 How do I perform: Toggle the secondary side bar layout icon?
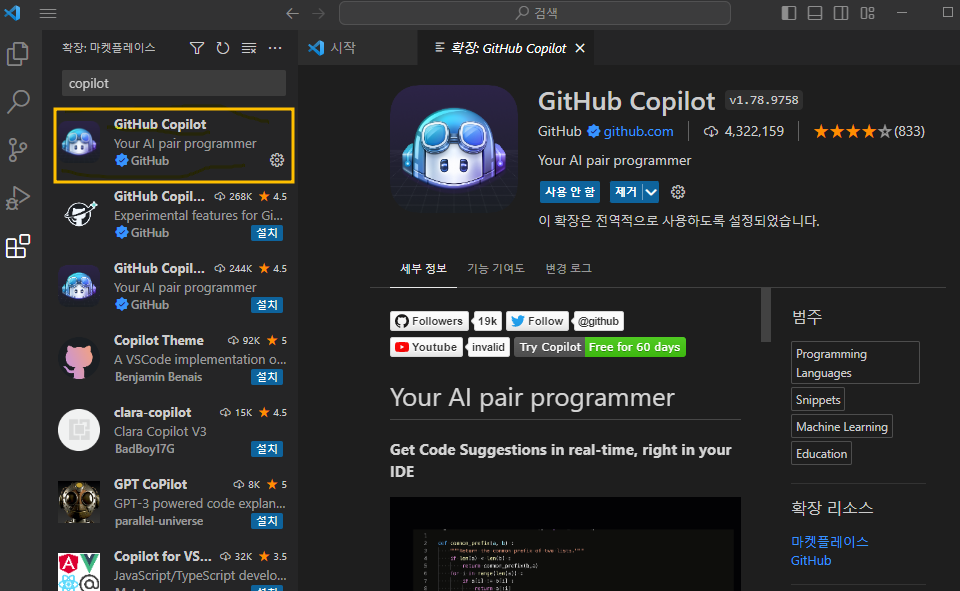[841, 13]
